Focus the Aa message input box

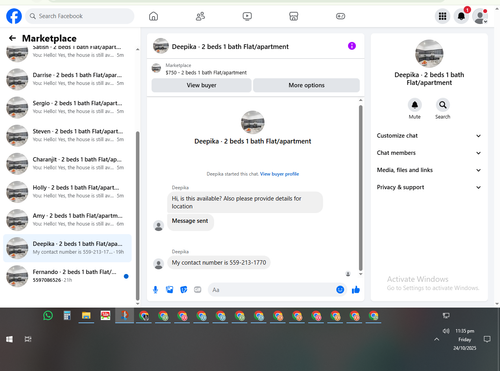pos(272,290)
